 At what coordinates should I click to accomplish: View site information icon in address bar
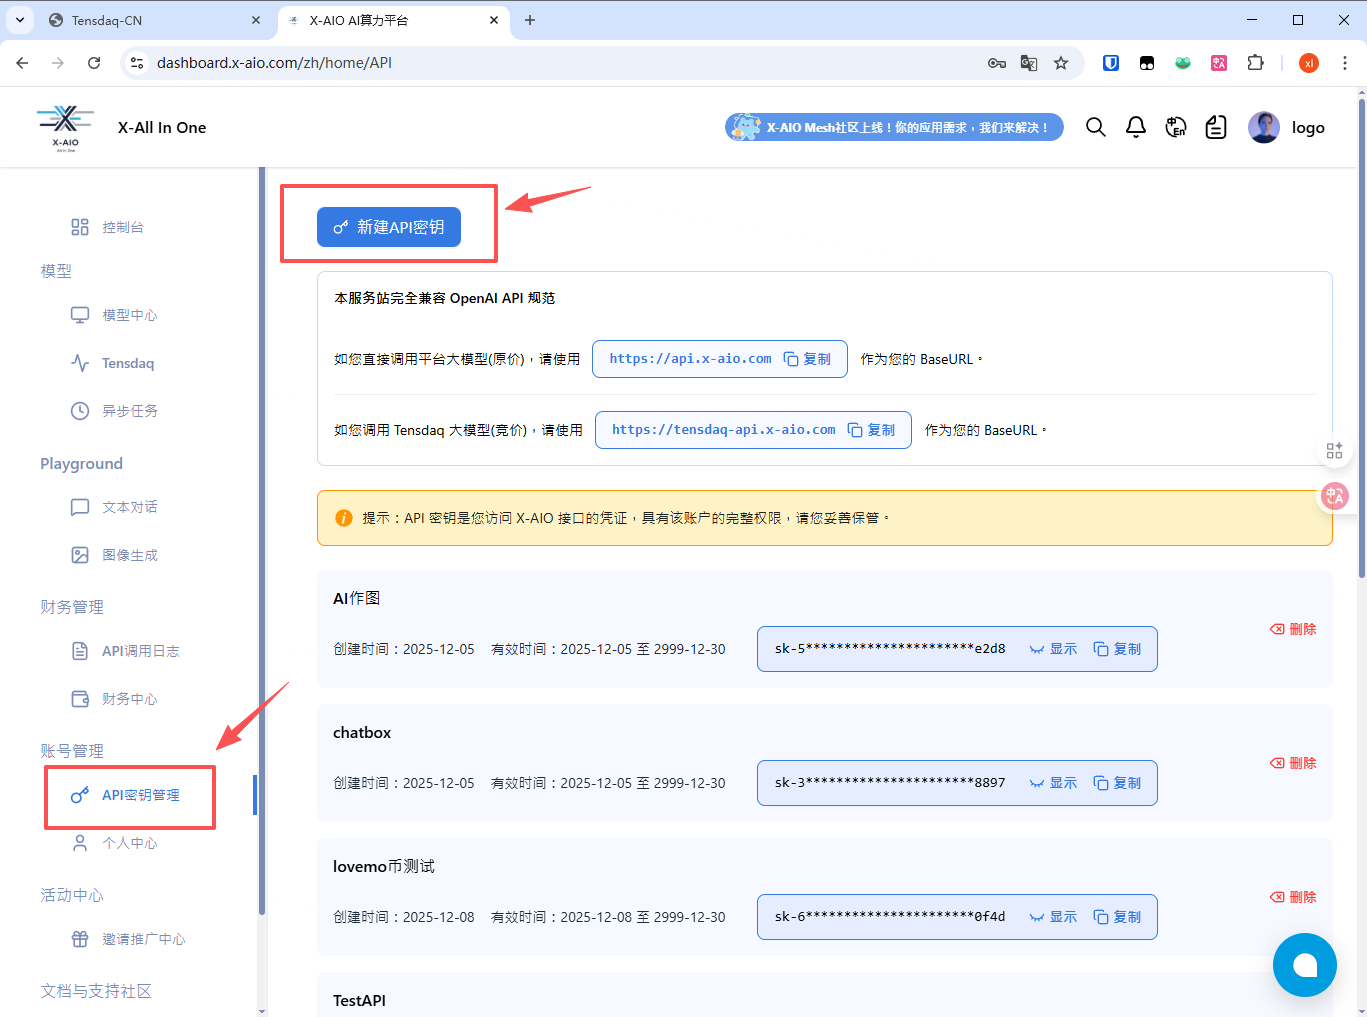click(137, 63)
